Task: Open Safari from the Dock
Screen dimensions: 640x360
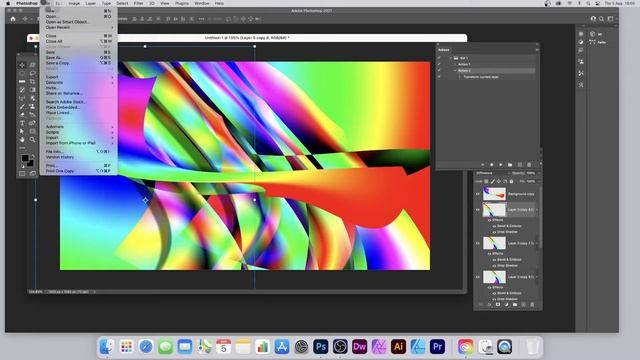Action: (146, 347)
